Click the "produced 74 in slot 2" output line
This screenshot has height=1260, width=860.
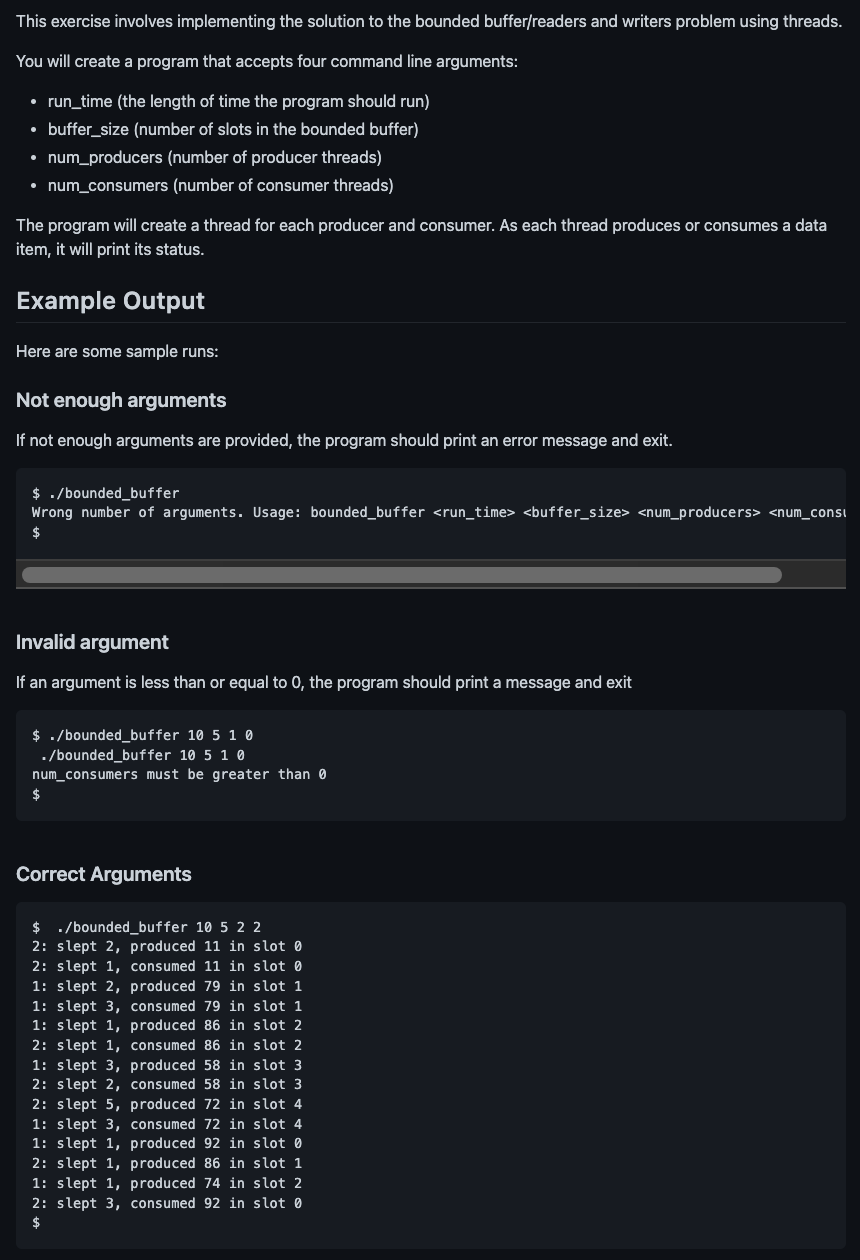coord(167,1183)
